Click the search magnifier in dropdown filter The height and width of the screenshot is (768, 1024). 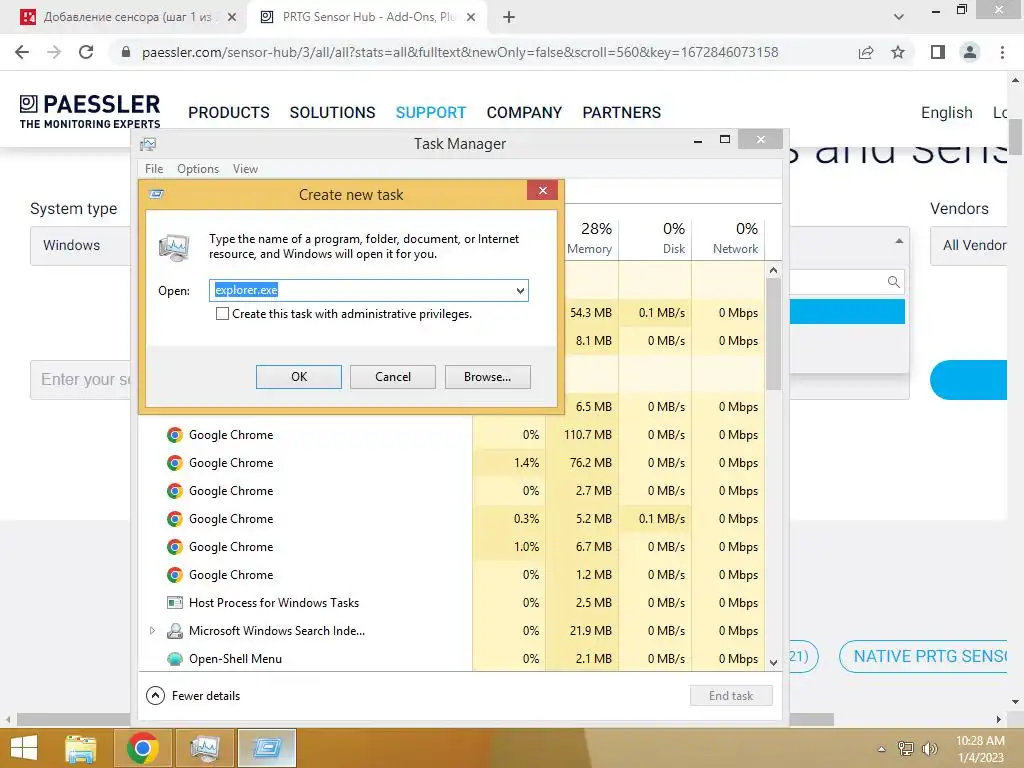893,282
